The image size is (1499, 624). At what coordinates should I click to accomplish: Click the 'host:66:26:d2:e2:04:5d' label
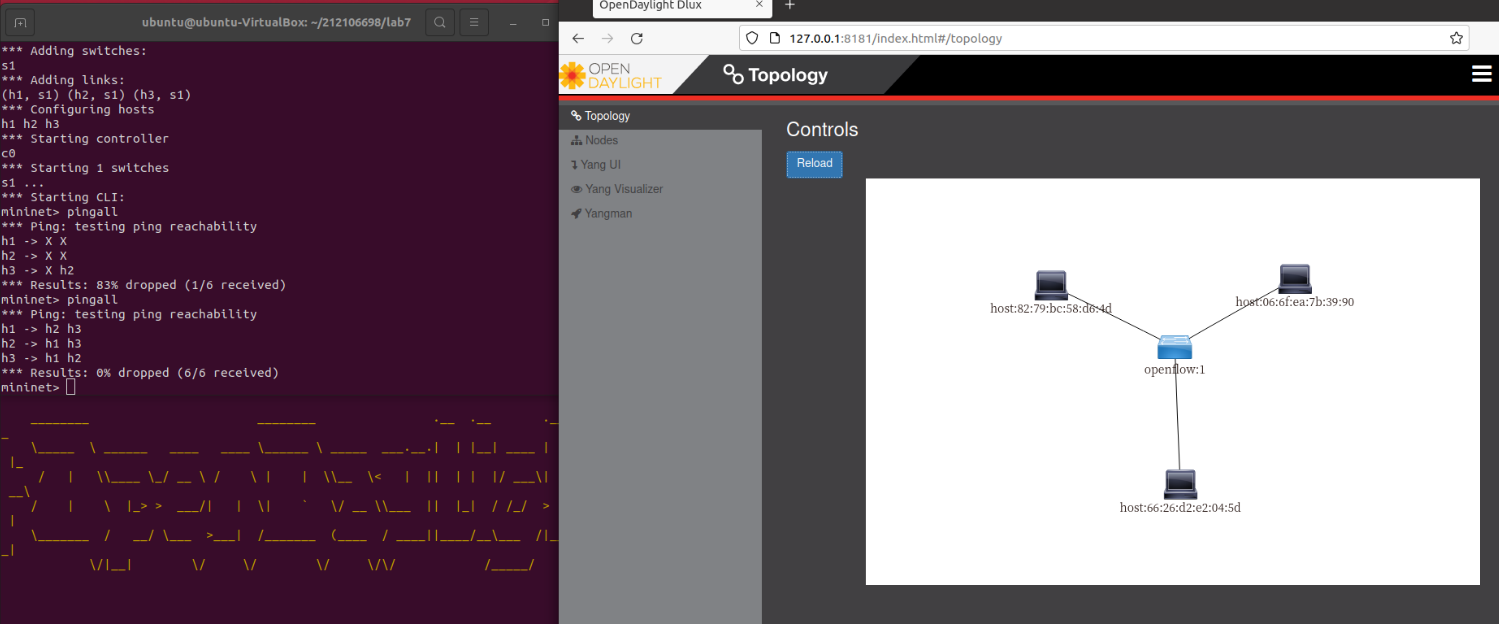click(x=1180, y=507)
